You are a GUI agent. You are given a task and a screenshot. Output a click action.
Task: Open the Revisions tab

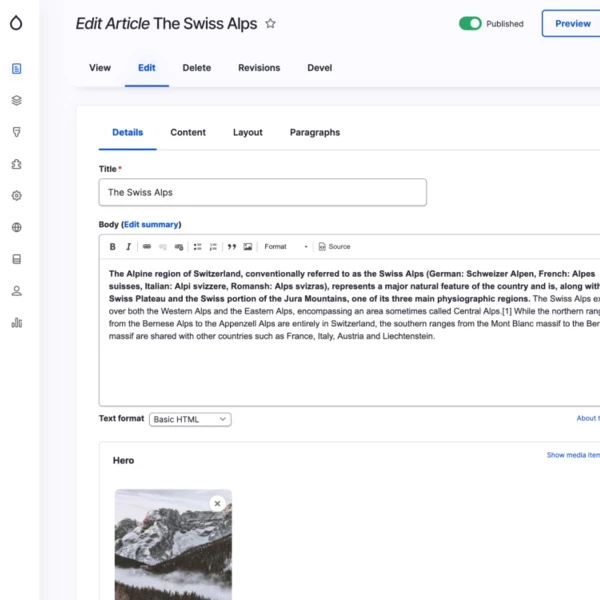(259, 68)
